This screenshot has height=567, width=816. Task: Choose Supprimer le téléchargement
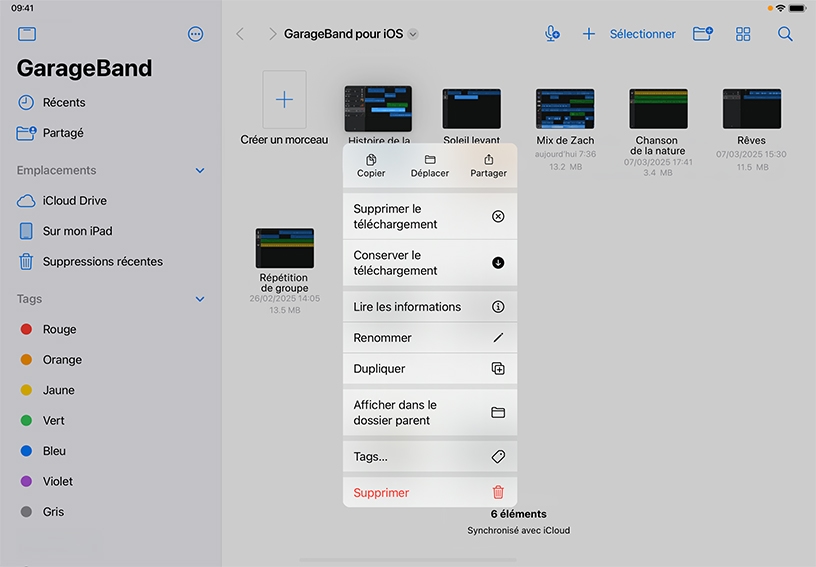[430, 216]
